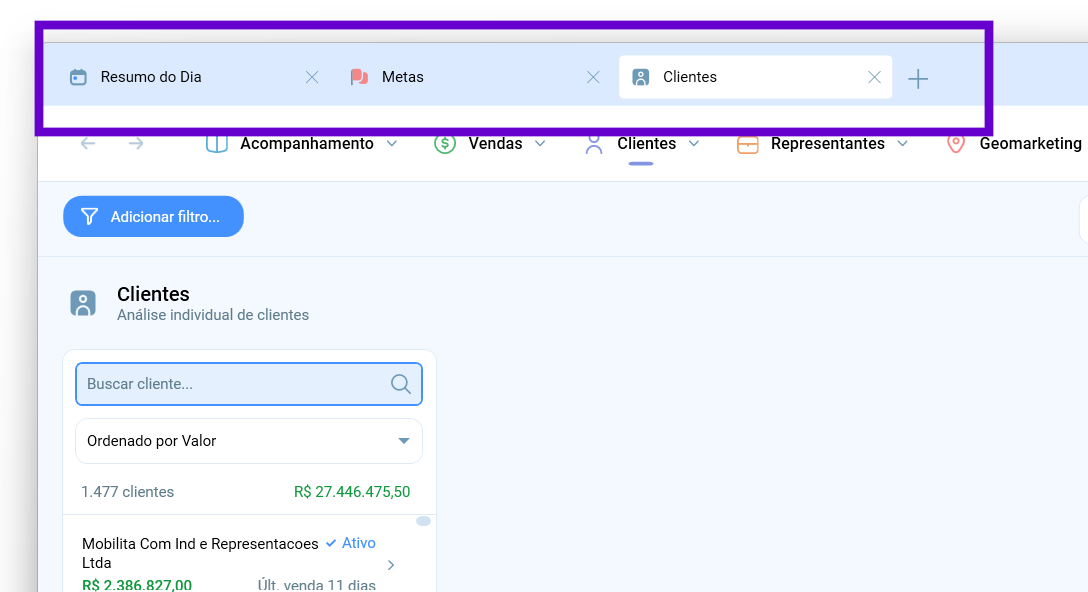Expand Mobilita client row arrow
The width and height of the screenshot is (1088, 592).
coord(391,565)
